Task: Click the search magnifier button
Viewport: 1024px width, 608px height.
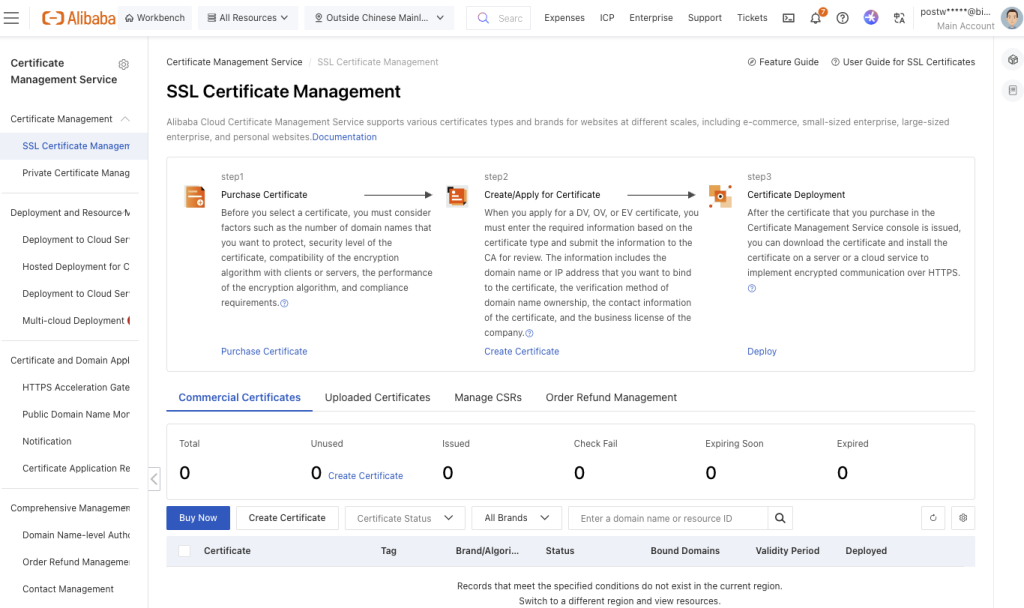Action: pyautogui.click(x=781, y=518)
